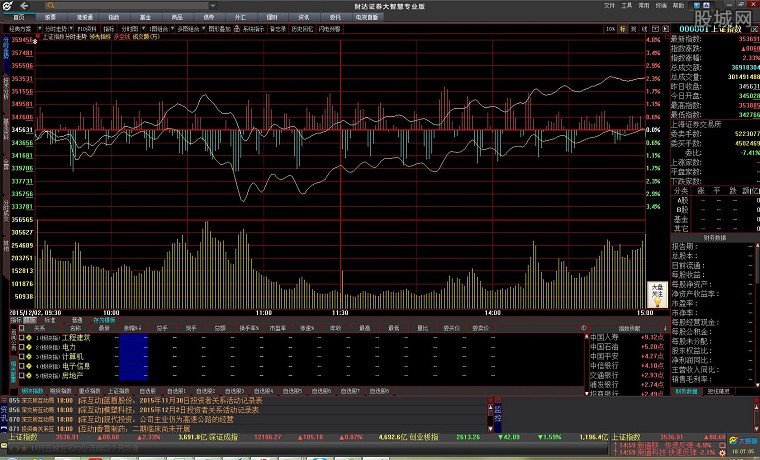
Task: Click the blue highlighted cell in 工程建筑 row
Action: click(x=133, y=338)
